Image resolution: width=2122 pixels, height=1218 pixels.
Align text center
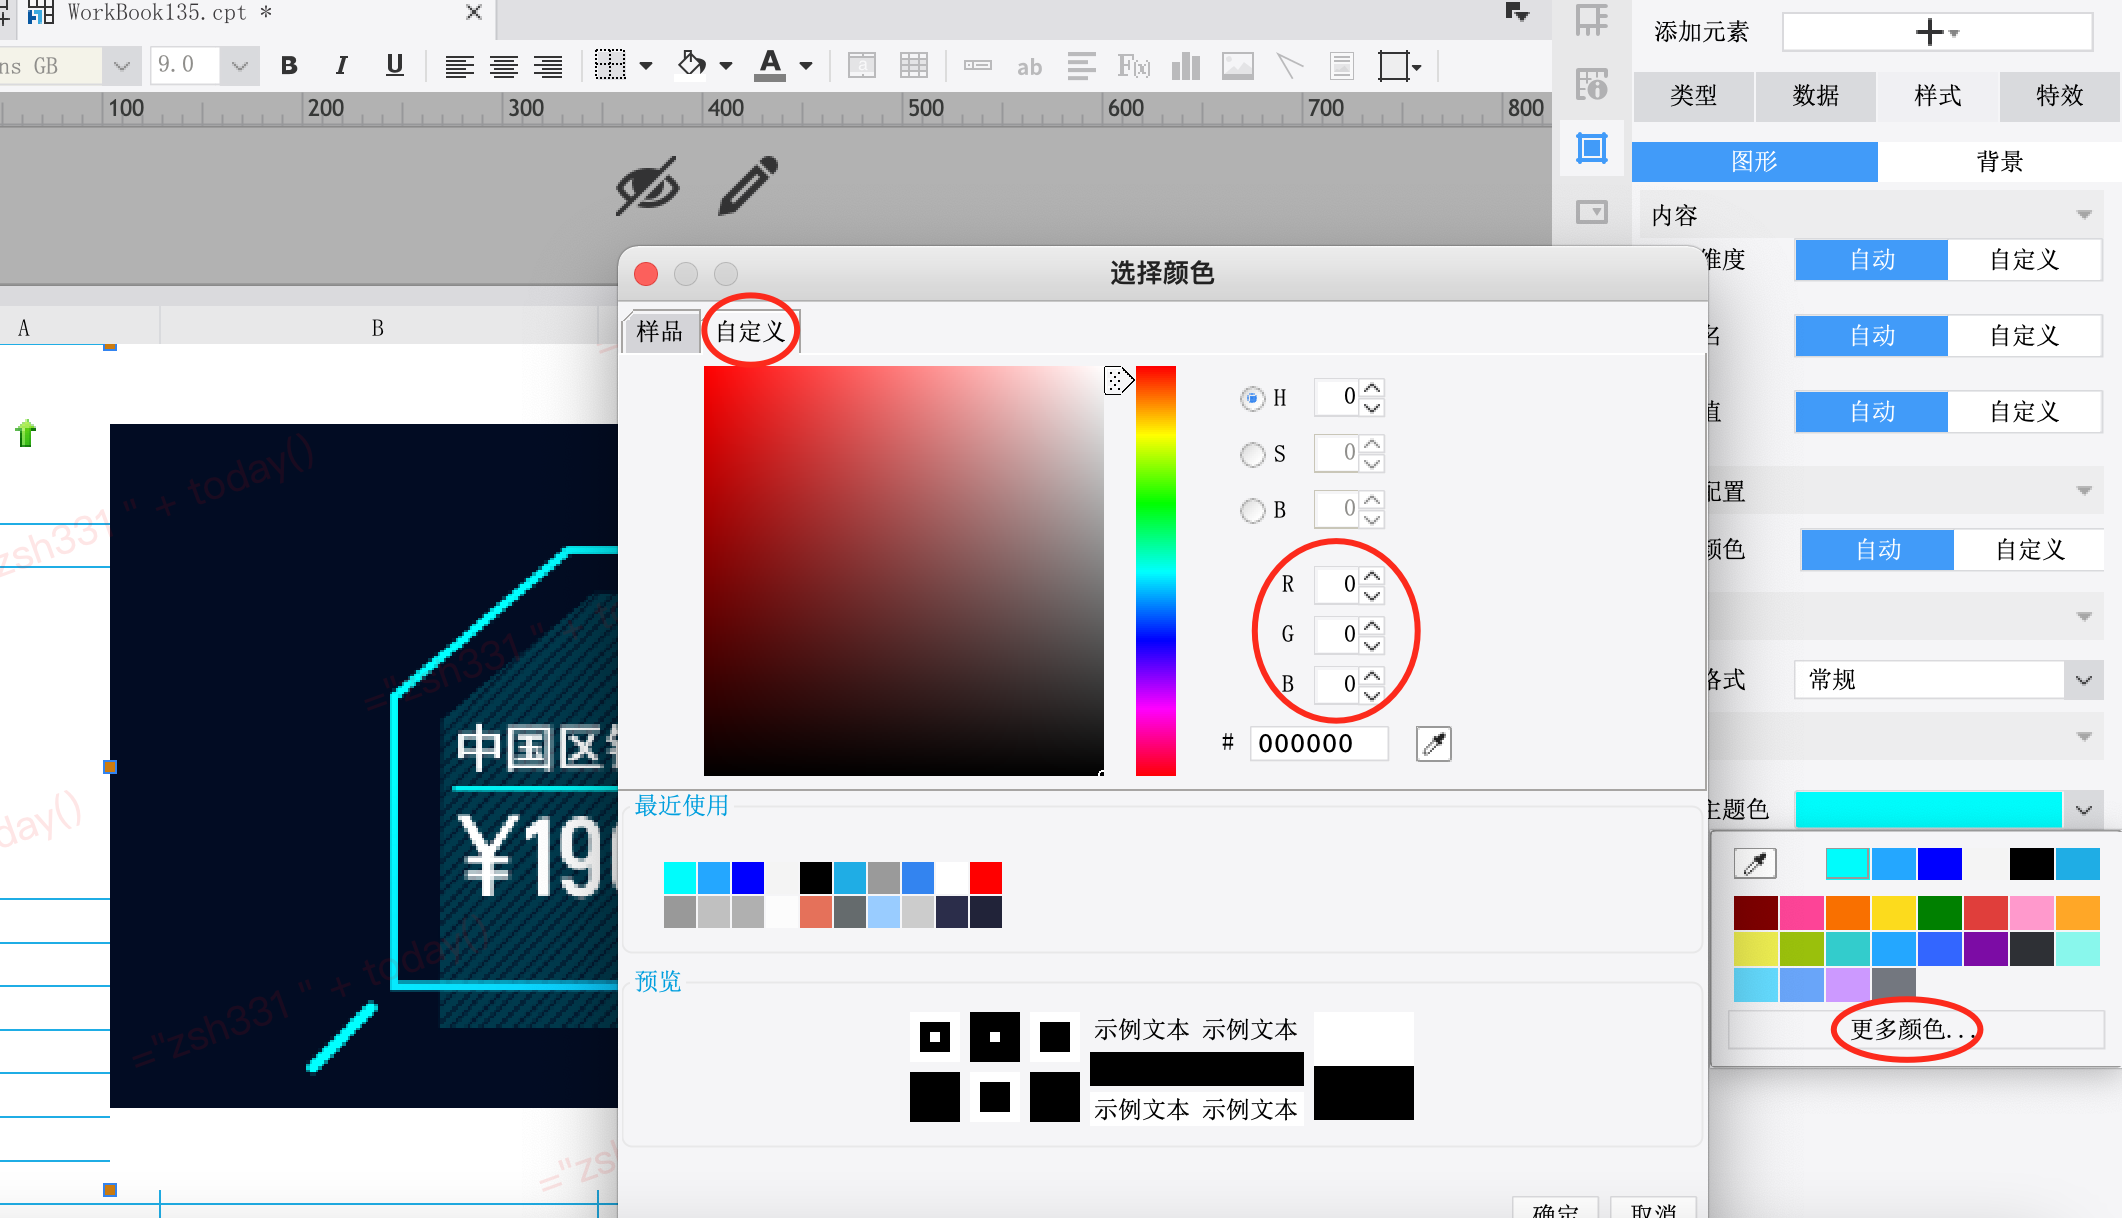(x=503, y=66)
